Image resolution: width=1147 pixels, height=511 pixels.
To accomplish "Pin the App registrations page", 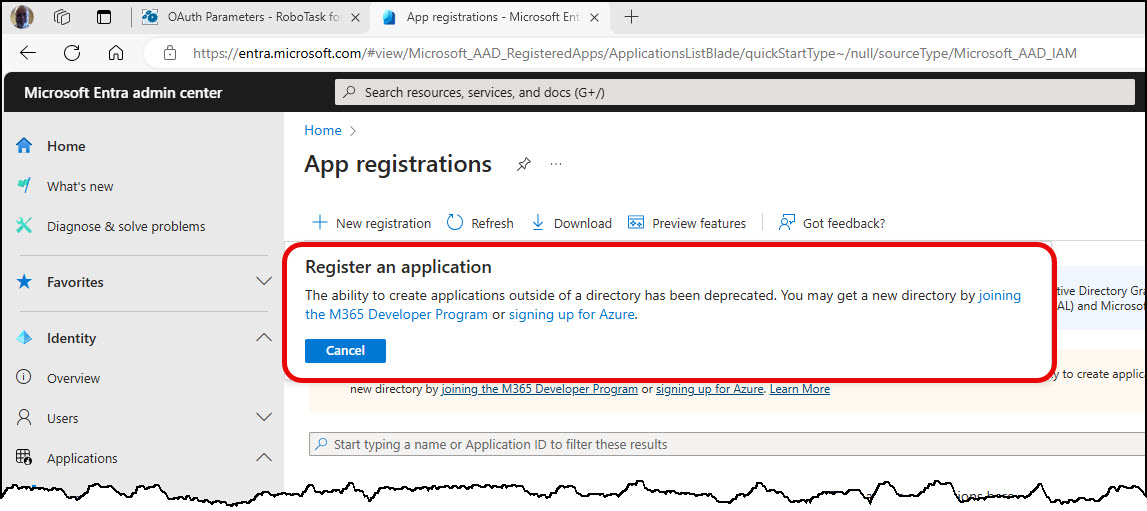I will point(523,165).
